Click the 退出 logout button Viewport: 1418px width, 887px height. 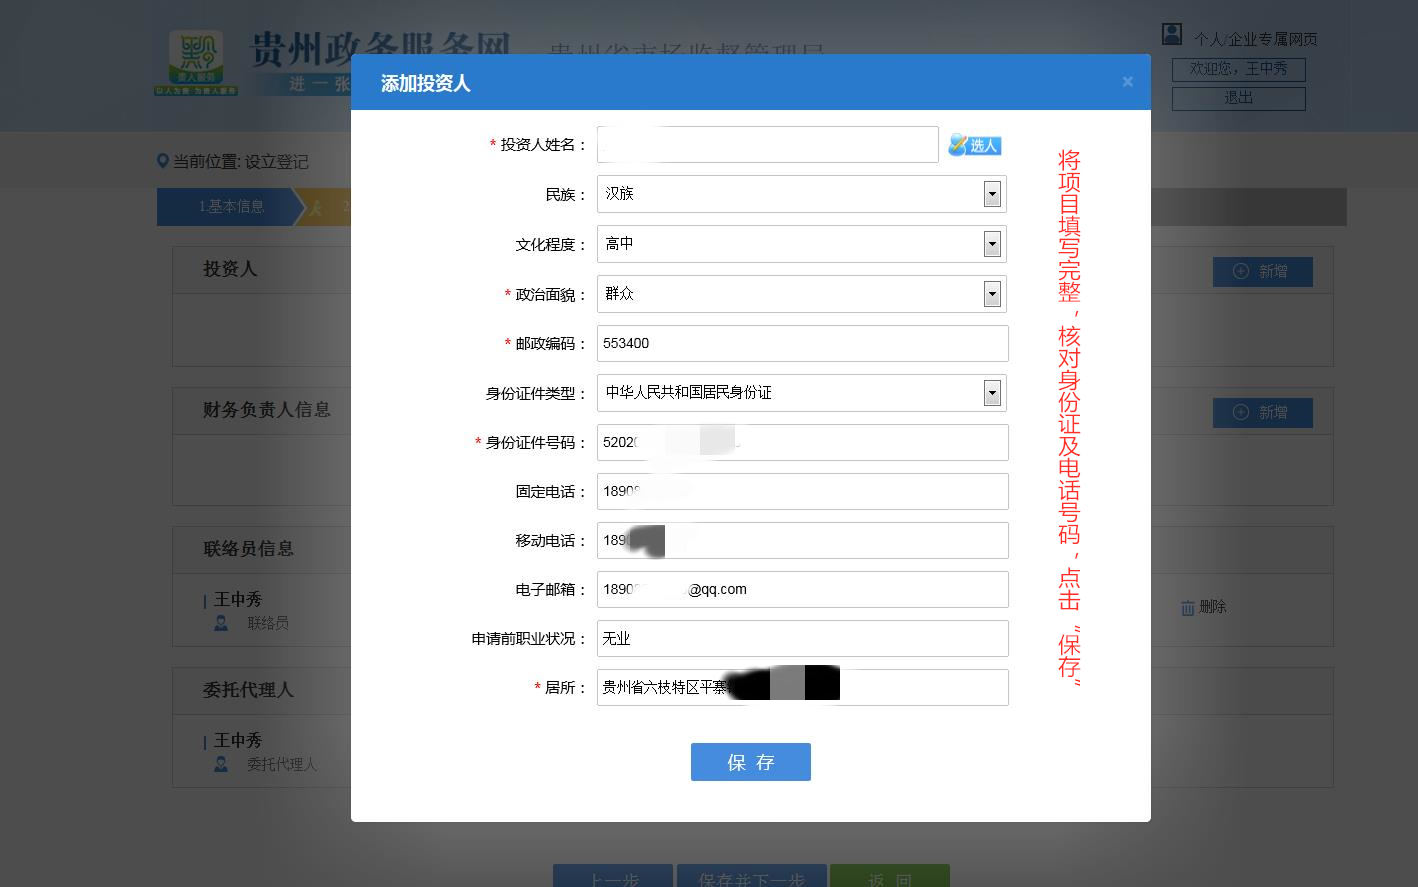1238,98
